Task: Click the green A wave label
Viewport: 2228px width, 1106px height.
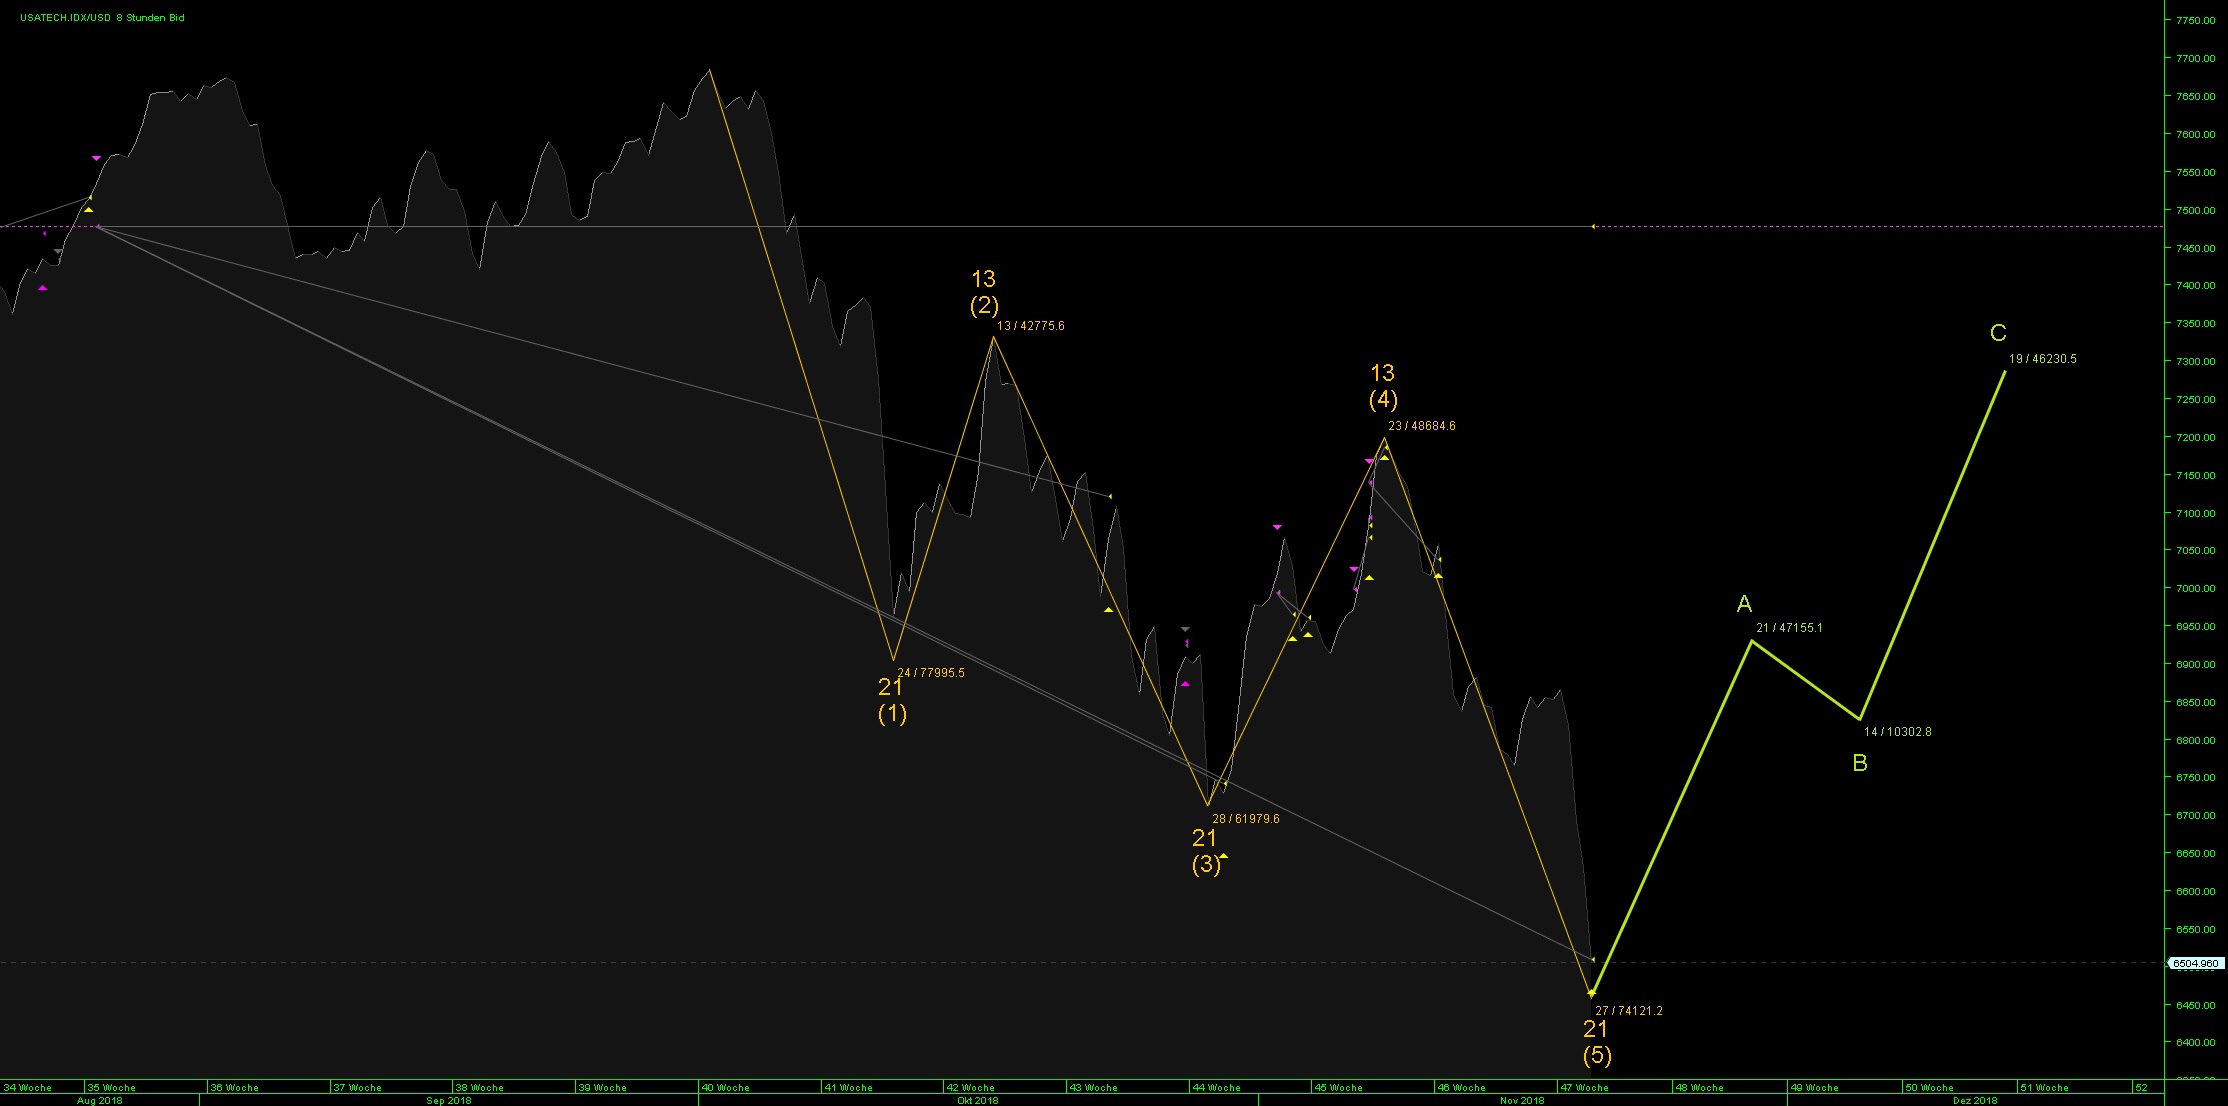Action: point(1744,604)
